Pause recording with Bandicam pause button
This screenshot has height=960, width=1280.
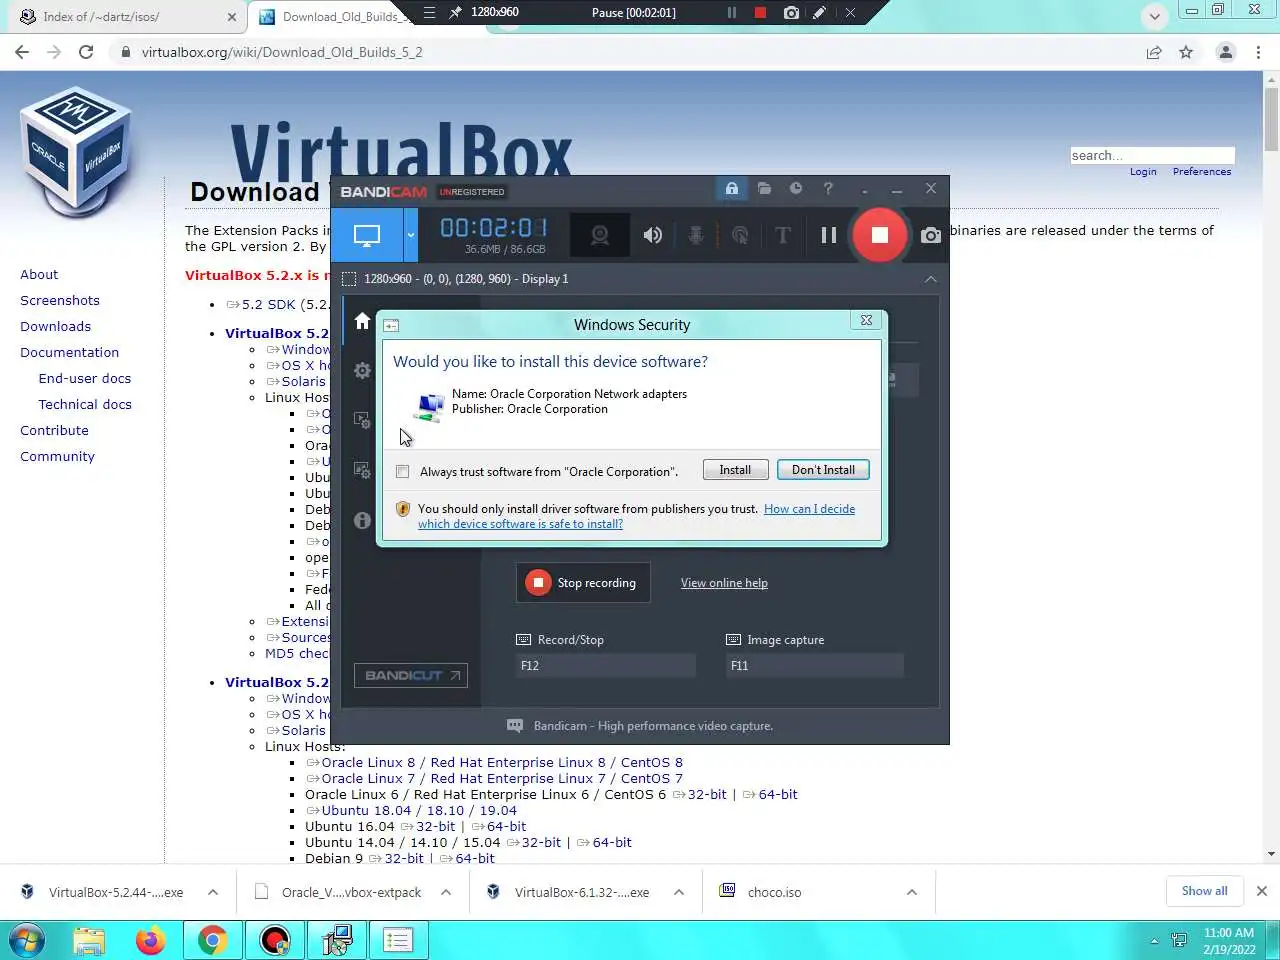829,235
